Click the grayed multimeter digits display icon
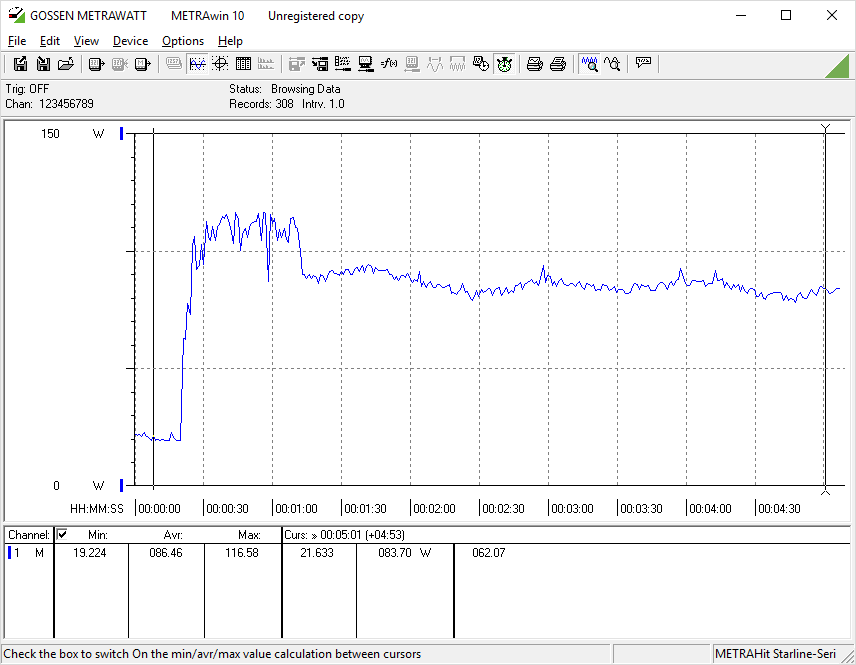856x665 pixels. tap(174, 64)
